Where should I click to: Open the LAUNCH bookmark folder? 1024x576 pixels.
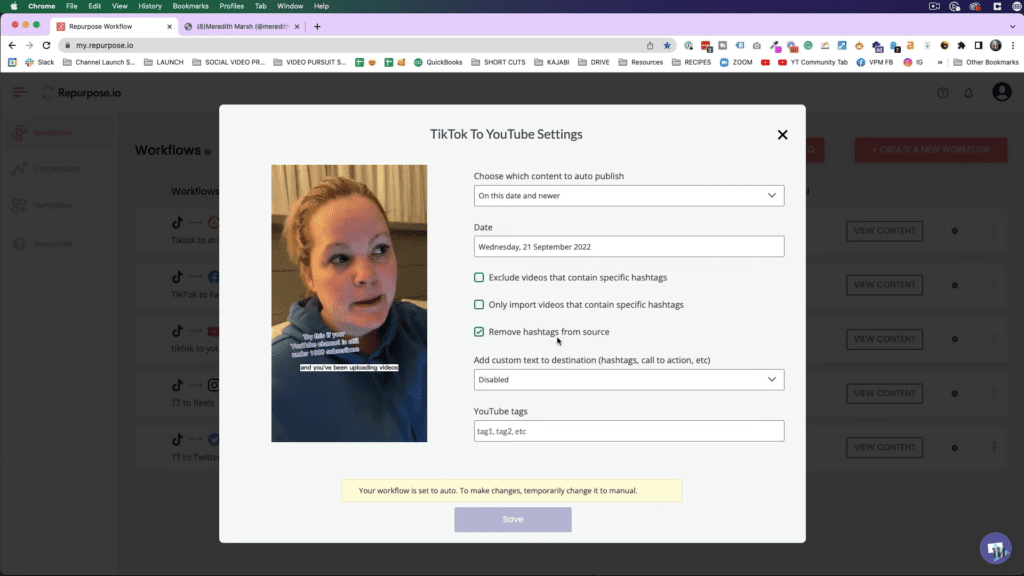[164, 62]
